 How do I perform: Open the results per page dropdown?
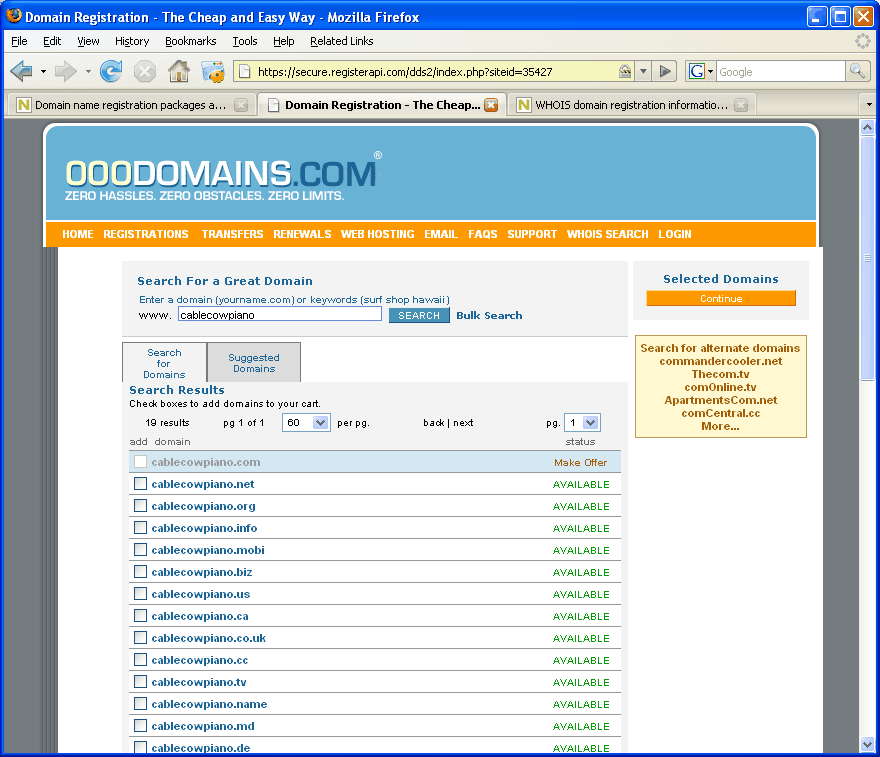[306, 423]
